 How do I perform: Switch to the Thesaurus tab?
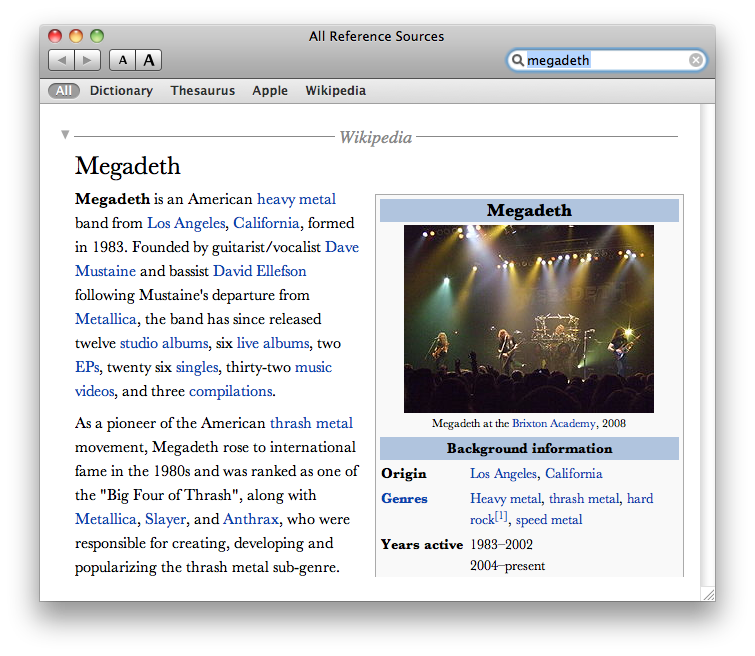tap(203, 91)
